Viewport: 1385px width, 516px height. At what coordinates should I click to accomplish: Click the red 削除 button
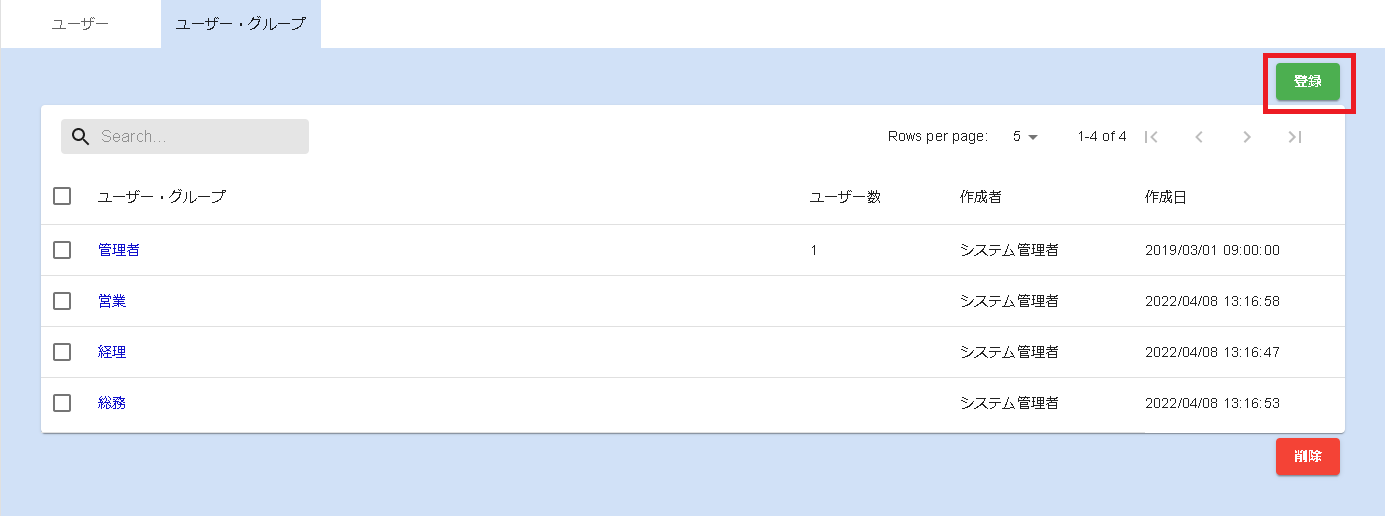[1307, 457]
